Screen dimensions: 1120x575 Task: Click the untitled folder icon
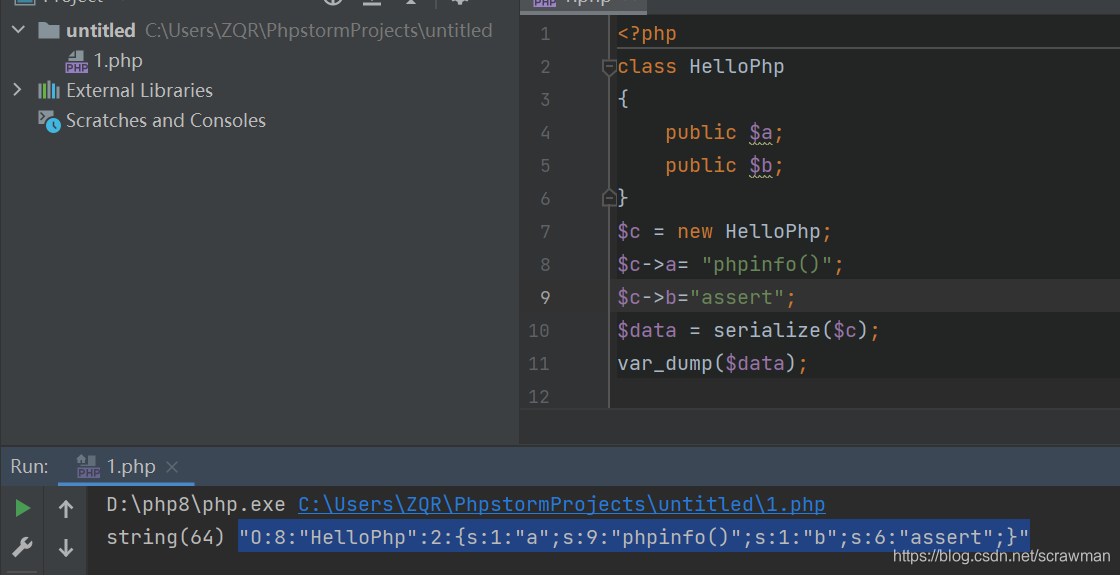click(49, 30)
